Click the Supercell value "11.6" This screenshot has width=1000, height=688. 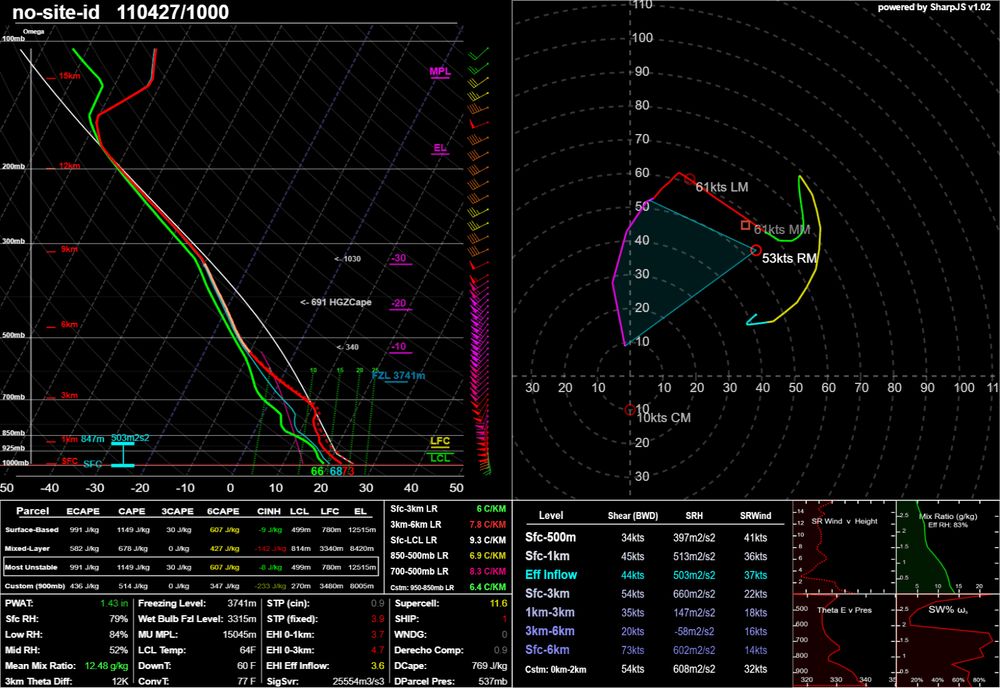(x=499, y=603)
